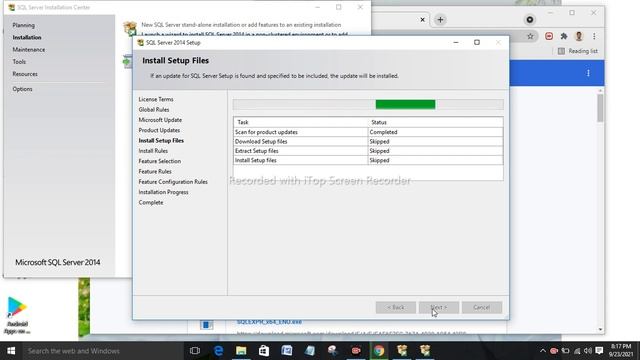Image resolution: width=640 pixels, height=360 pixels.
Task: Open Planning in SQL Server Installation Center
Action: click(23, 25)
